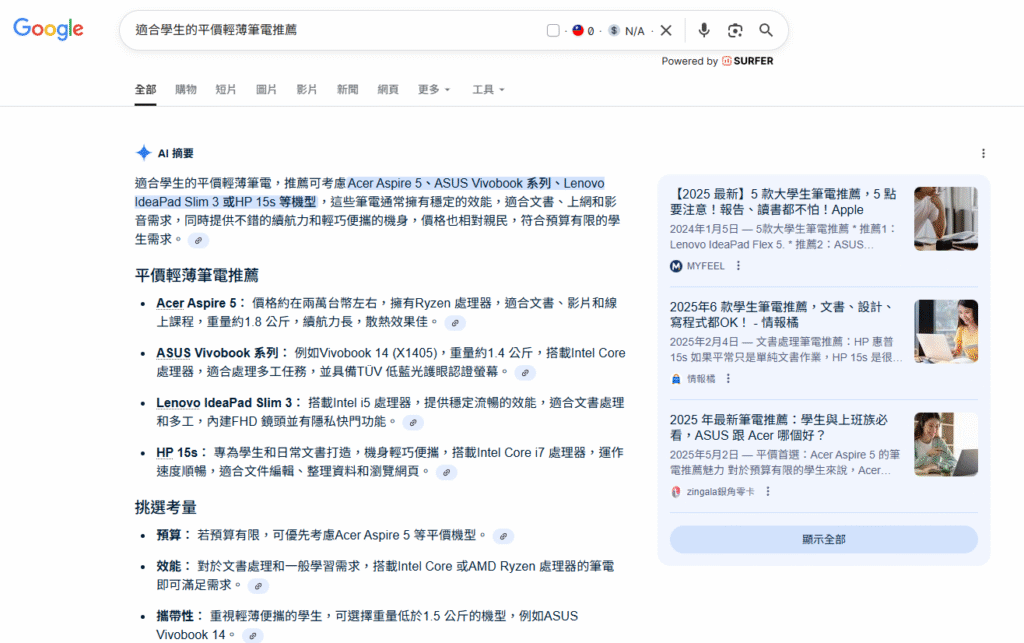
Task: Click the magnifying glass search icon
Action: (766, 31)
